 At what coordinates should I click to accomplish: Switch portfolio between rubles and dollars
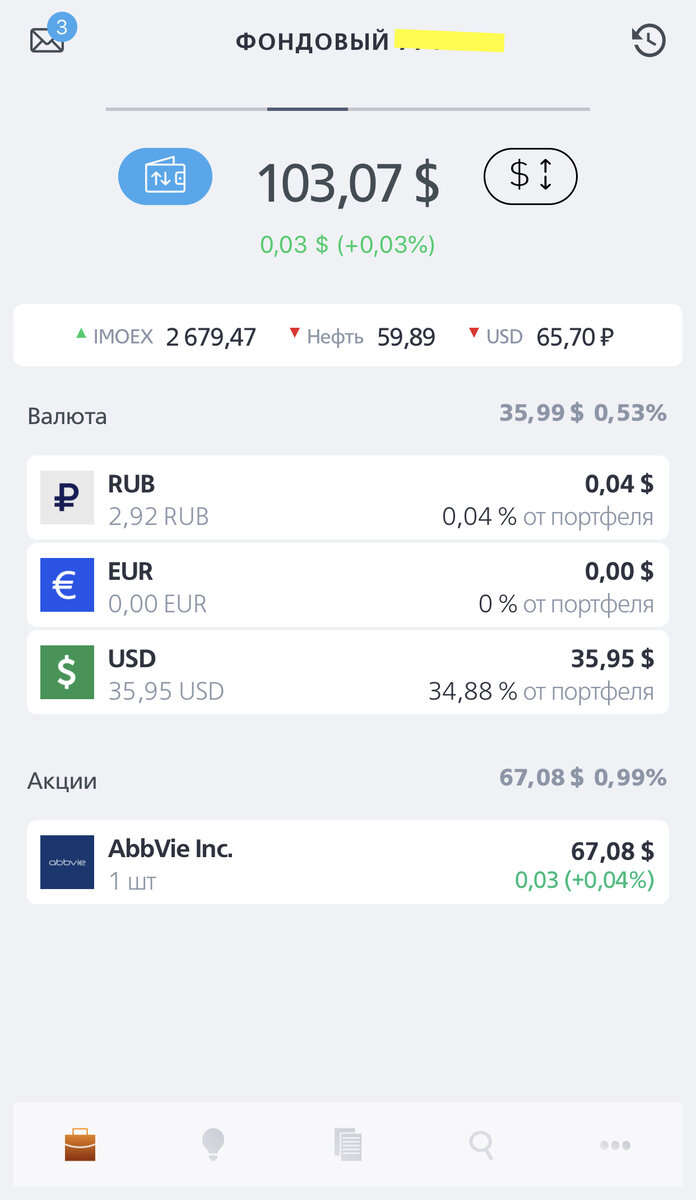[x=530, y=176]
